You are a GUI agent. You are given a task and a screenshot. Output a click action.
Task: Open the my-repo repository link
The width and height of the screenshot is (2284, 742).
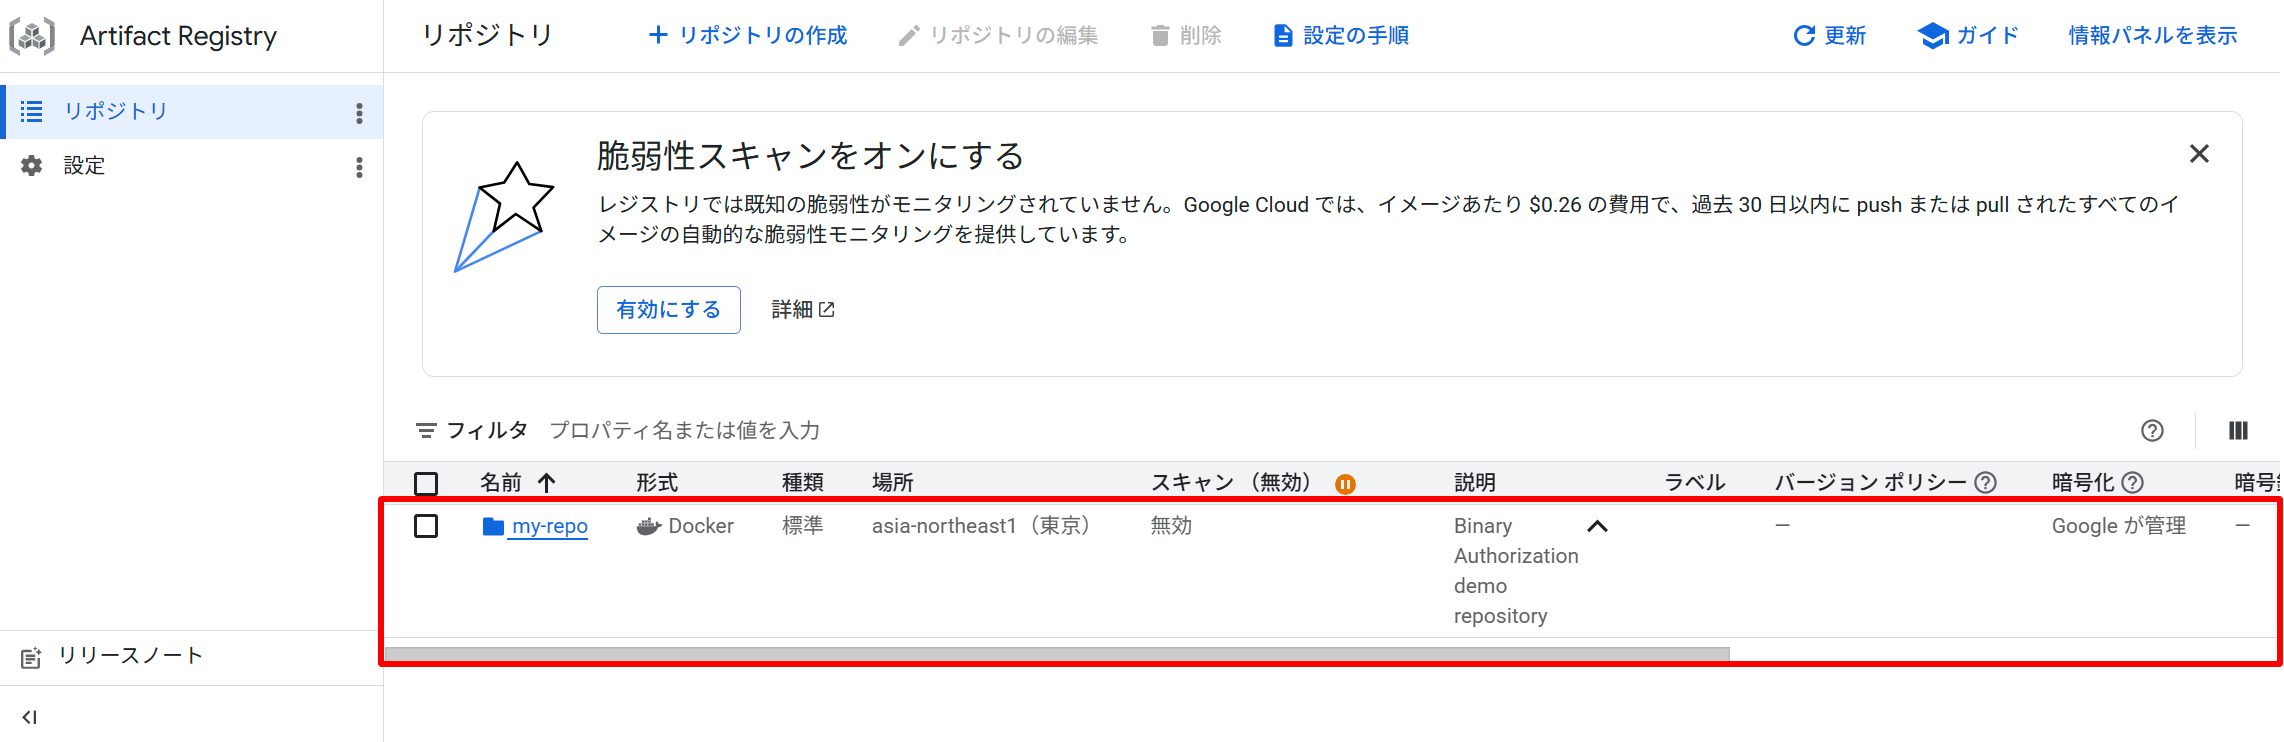550,526
